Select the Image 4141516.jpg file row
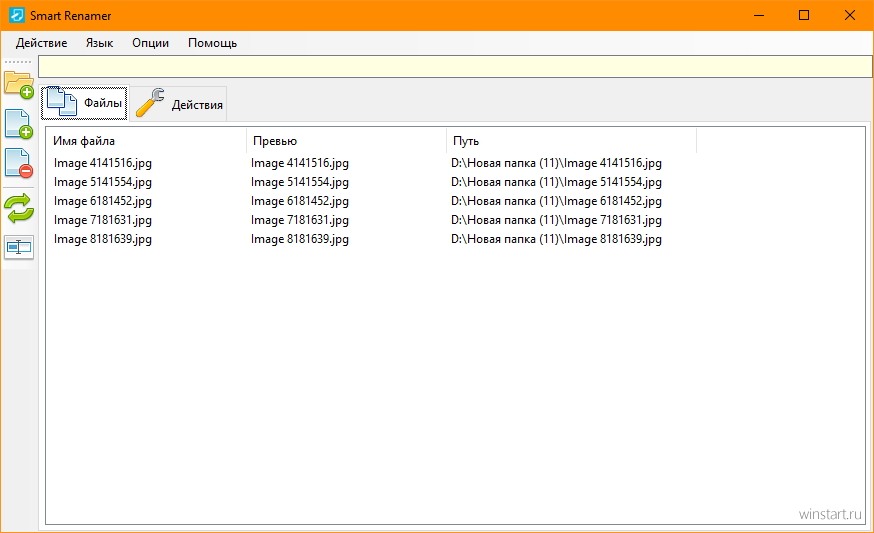874x533 pixels. [x=358, y=163]
